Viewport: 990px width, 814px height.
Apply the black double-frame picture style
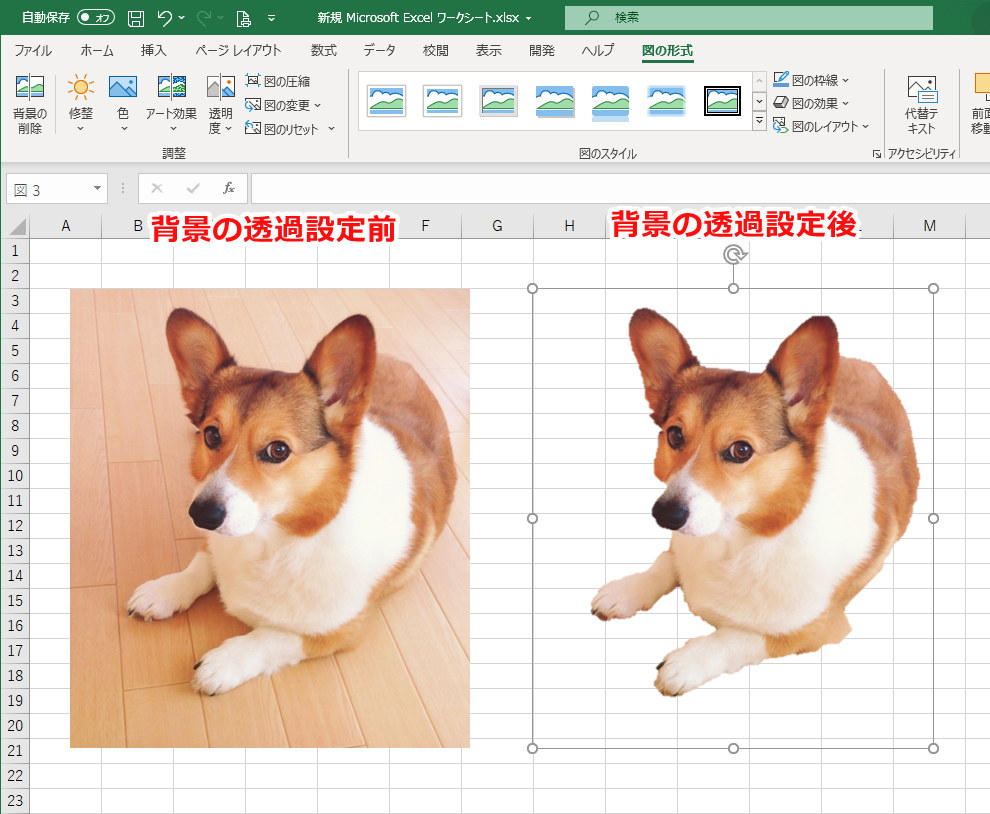tap(722, 101)
